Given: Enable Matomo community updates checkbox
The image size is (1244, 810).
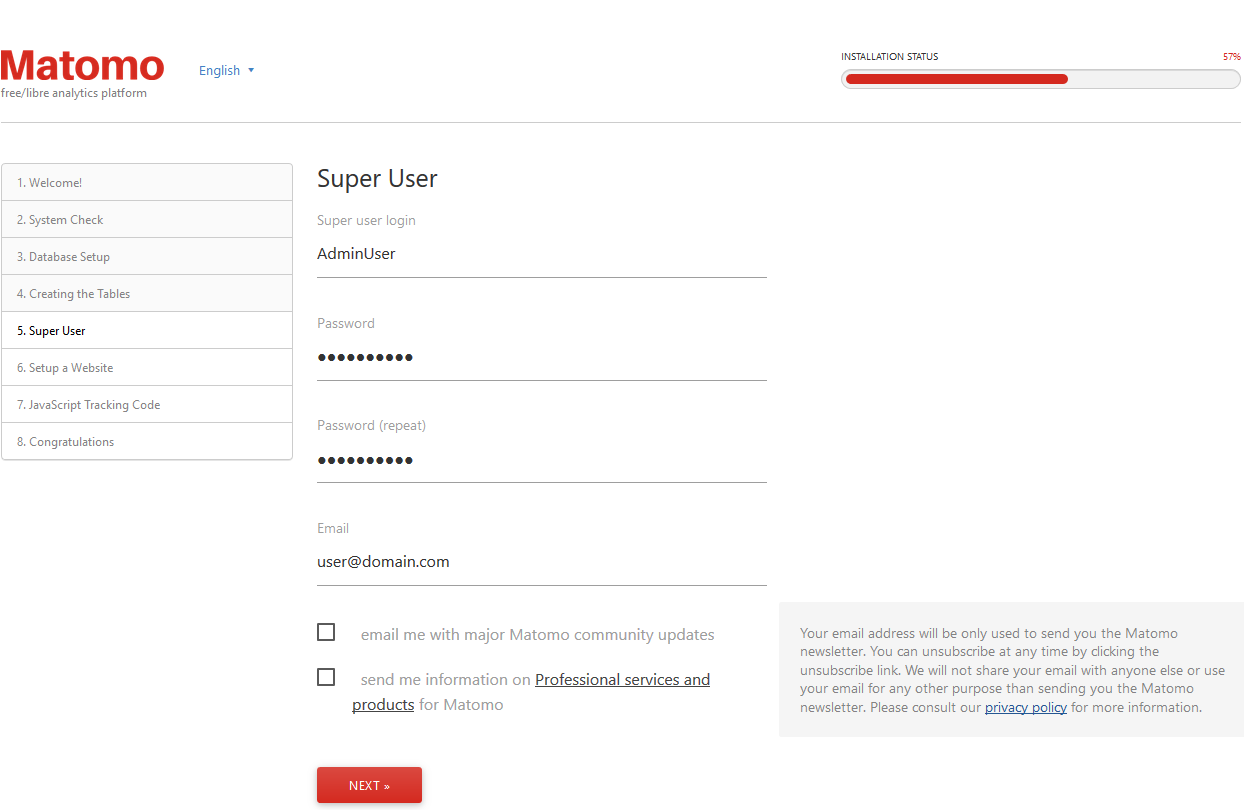Looking at the screenshot, I should [x=326, y=632].
